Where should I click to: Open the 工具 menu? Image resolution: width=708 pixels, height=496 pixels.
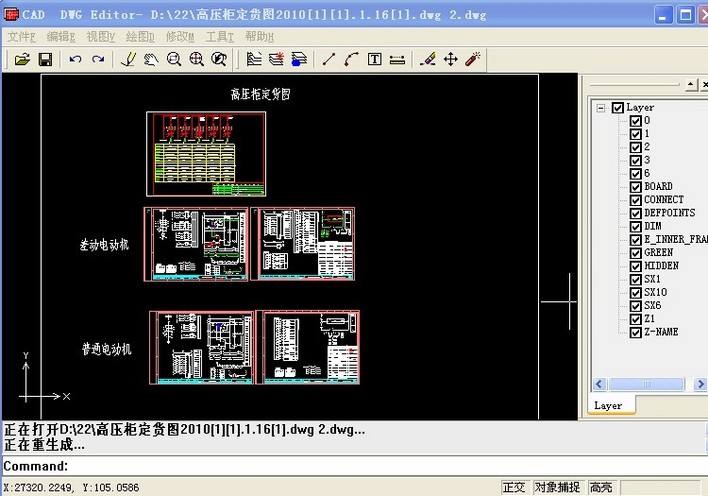click(220, 37)
